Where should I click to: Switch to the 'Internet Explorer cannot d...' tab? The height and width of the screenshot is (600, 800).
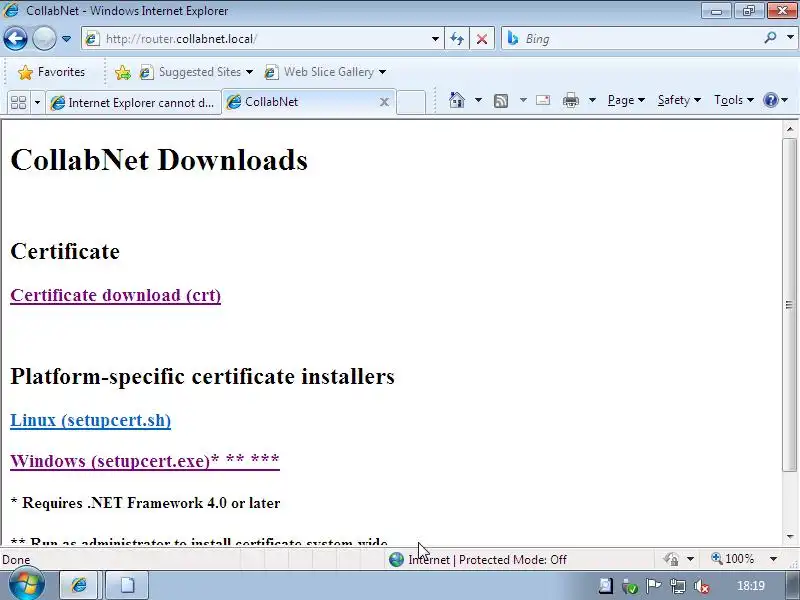click(x=133, y=103)
